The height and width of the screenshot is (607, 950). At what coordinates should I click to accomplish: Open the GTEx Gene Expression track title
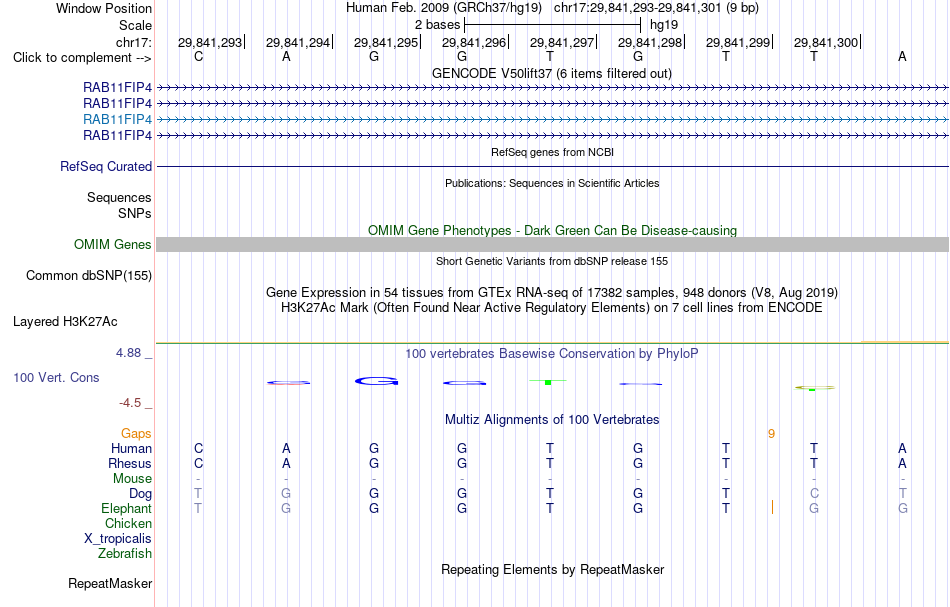(x=552, y=293)
